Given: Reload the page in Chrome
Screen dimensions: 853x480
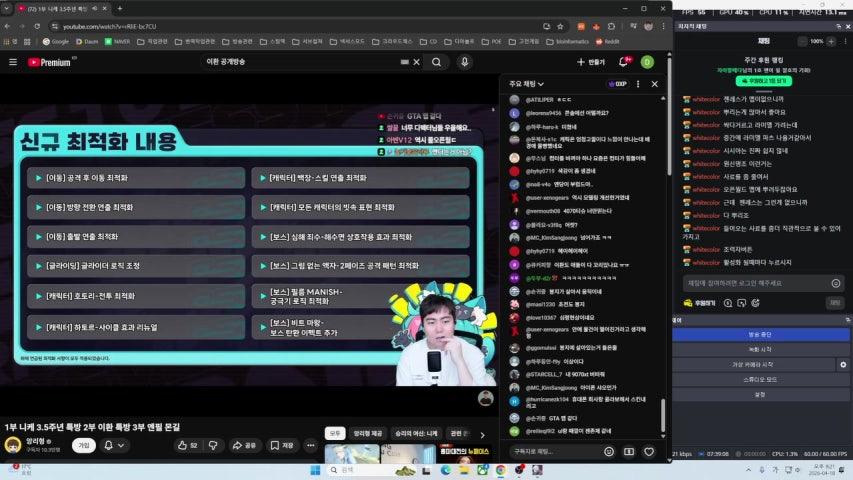Looking at the screenshot, I should 37,26.
